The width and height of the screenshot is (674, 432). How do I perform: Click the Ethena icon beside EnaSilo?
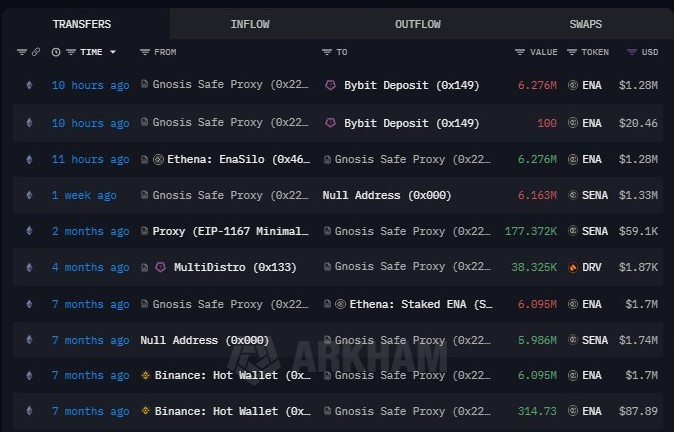159,159
